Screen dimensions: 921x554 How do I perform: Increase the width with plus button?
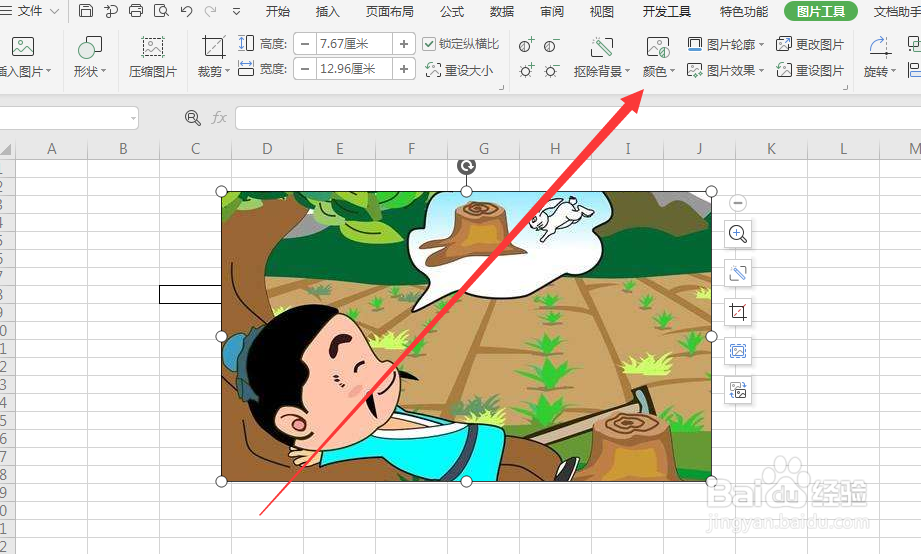pos(404,69)
